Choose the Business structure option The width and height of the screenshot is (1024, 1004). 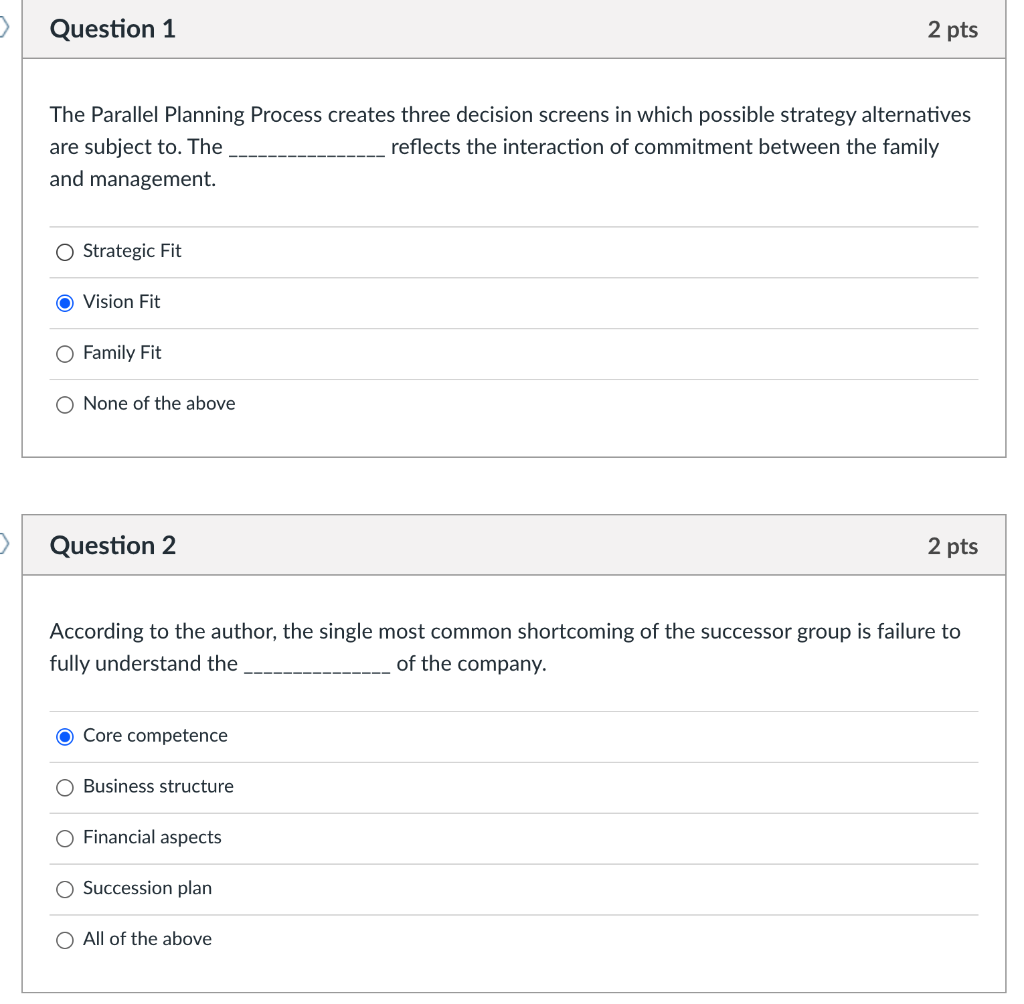[64, 787]
